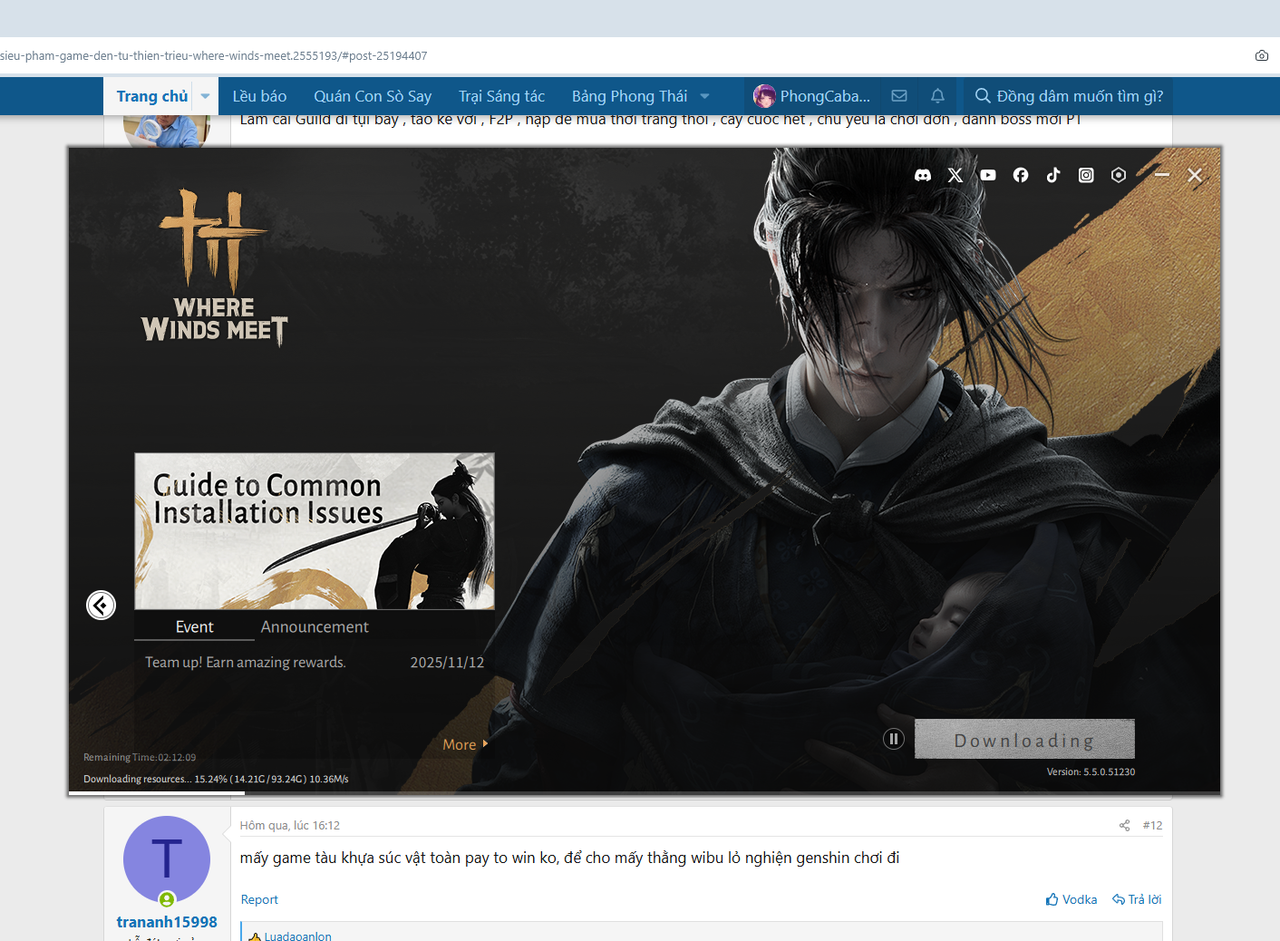Open the YouTube channel icon
1280x941 pixels.
click(988, 174)
